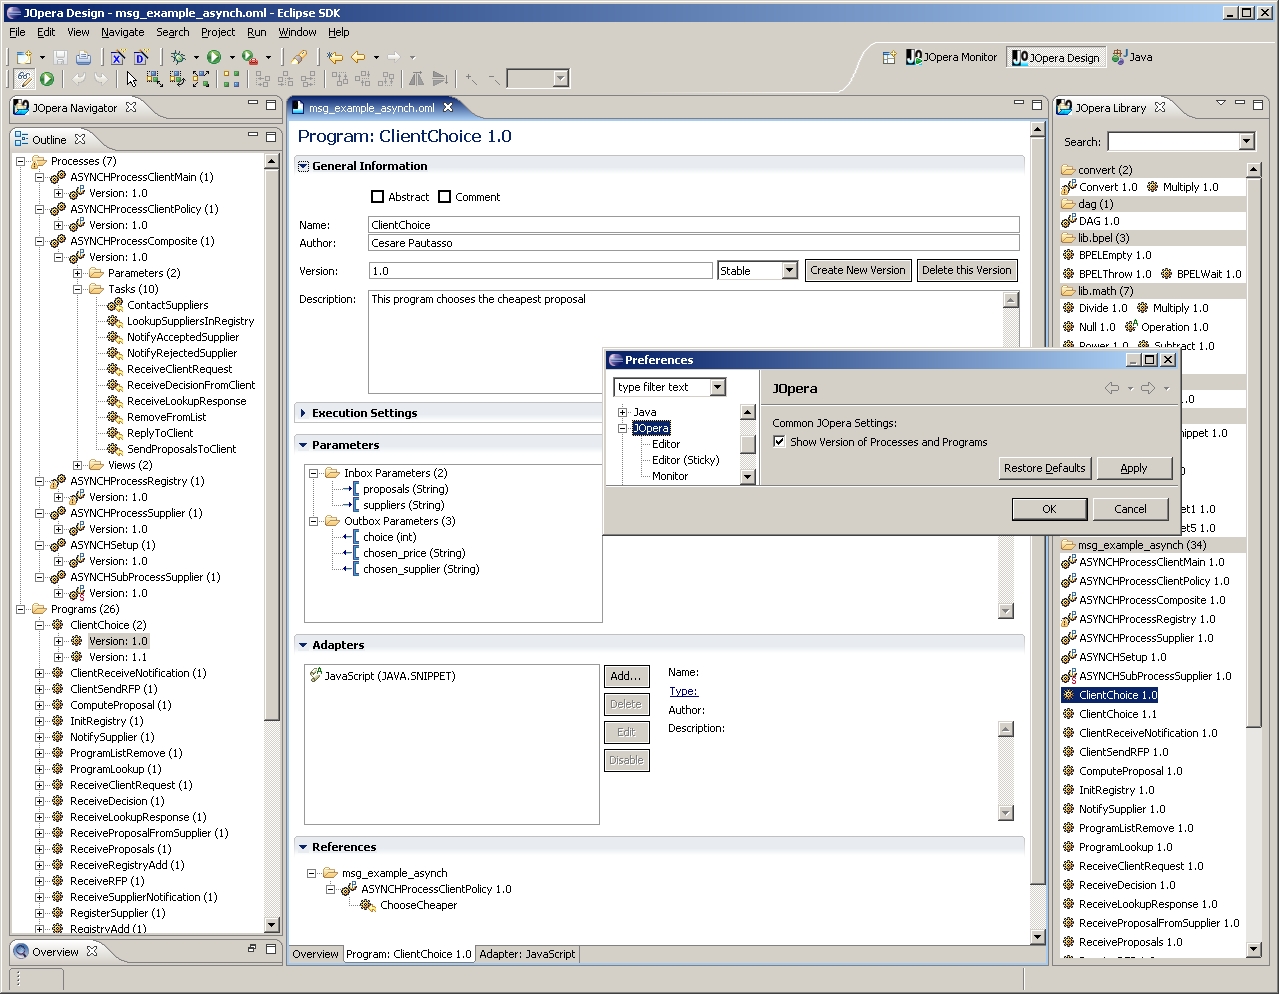Open the Navigate menu
The height and width of the screenshot is (994, 1279).
122,32
